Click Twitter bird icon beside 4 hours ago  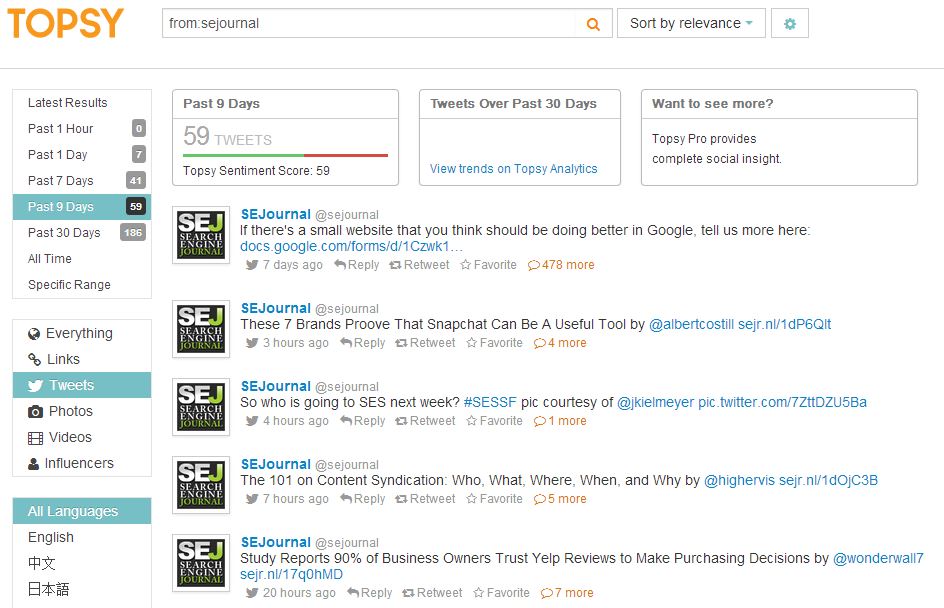(x=252, y=421)
